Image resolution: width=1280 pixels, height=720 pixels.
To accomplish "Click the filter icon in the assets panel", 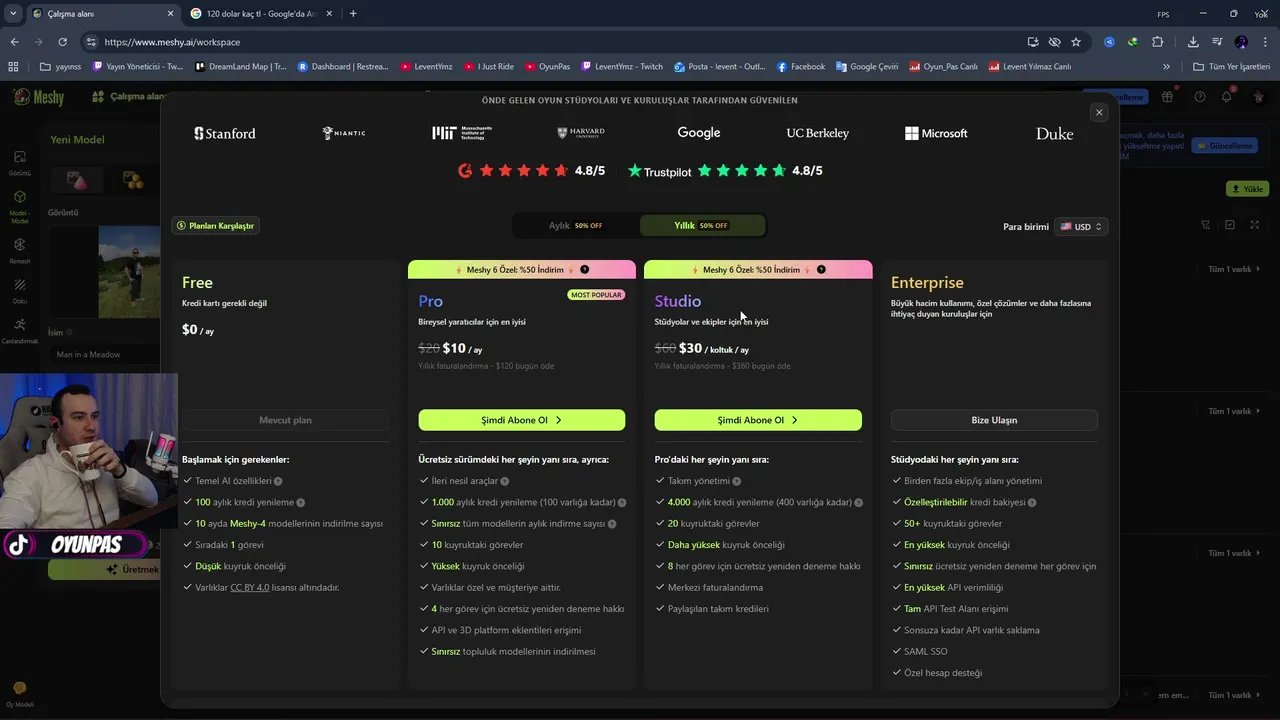I will coord(1205,225).
